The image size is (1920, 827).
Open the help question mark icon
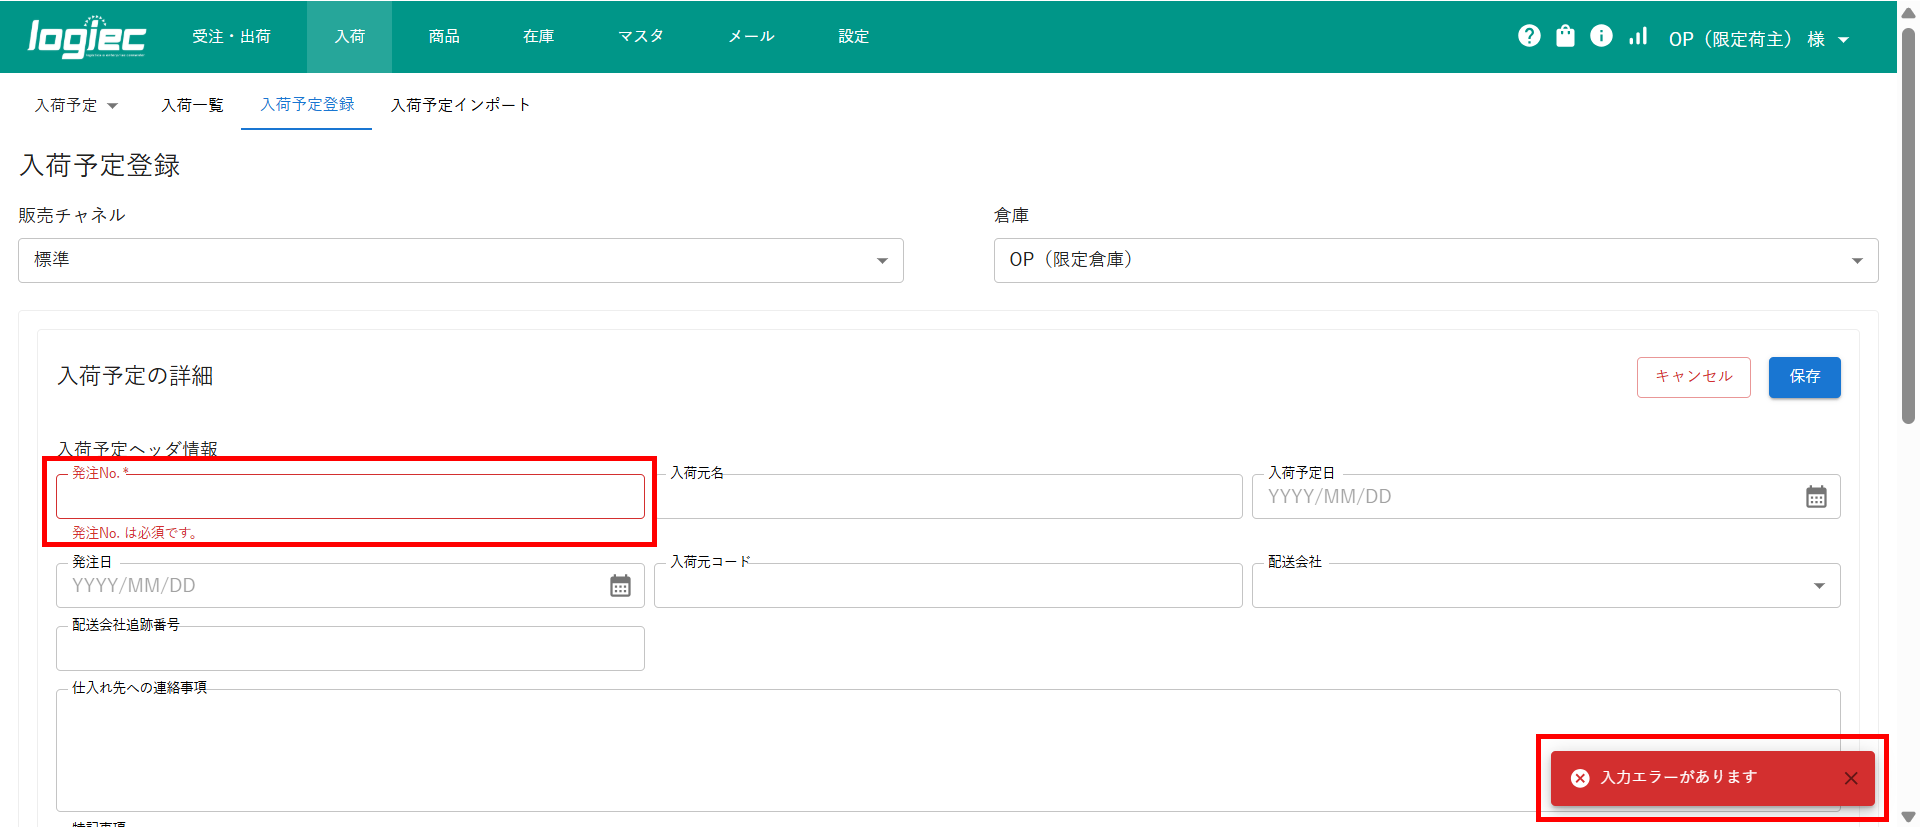tap(1529, 36)
